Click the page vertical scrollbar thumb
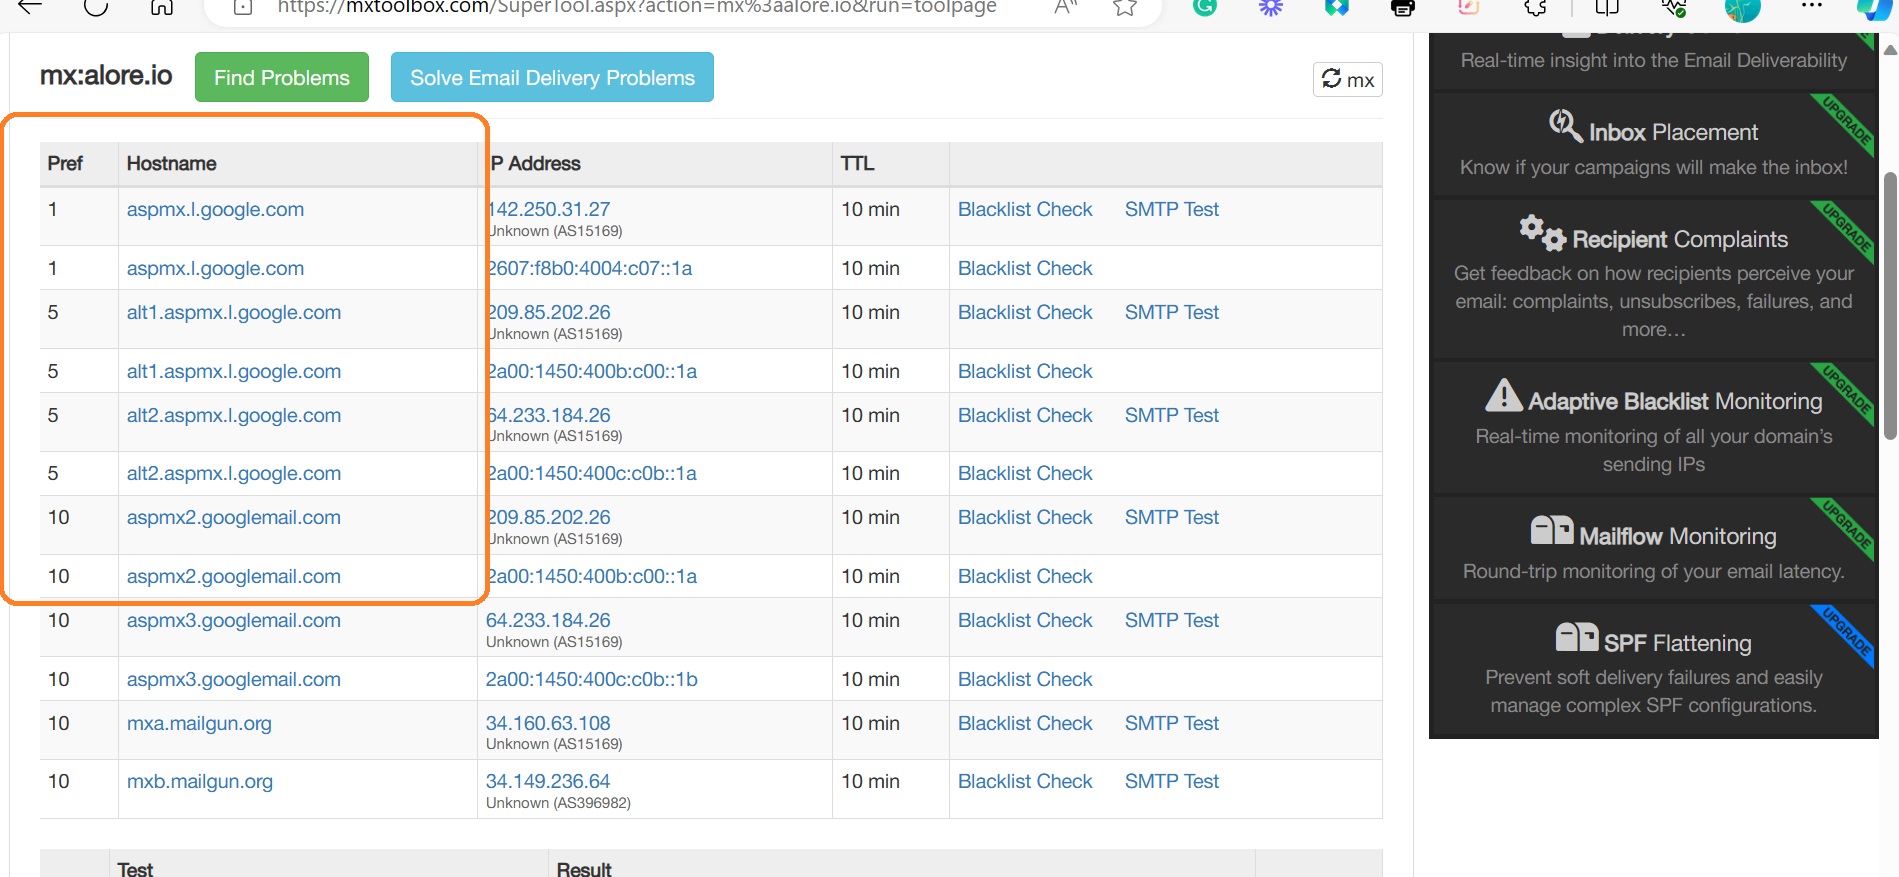 1890,305
